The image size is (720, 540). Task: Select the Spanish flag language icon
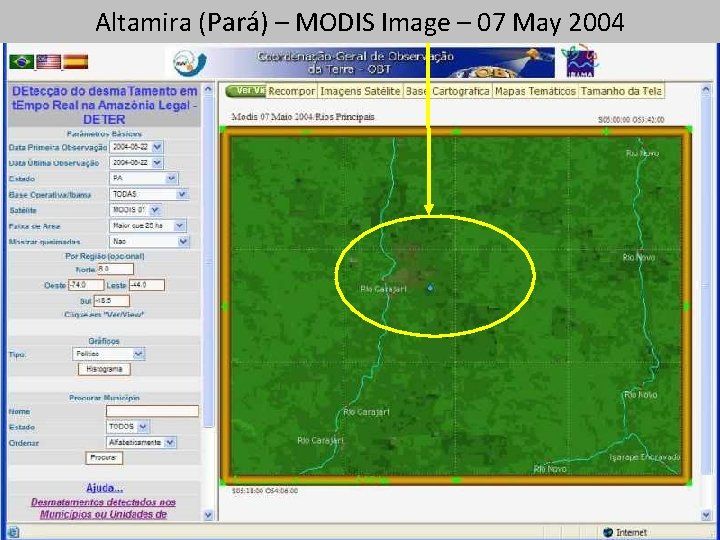pyautogui.click(x=75, y=62)
